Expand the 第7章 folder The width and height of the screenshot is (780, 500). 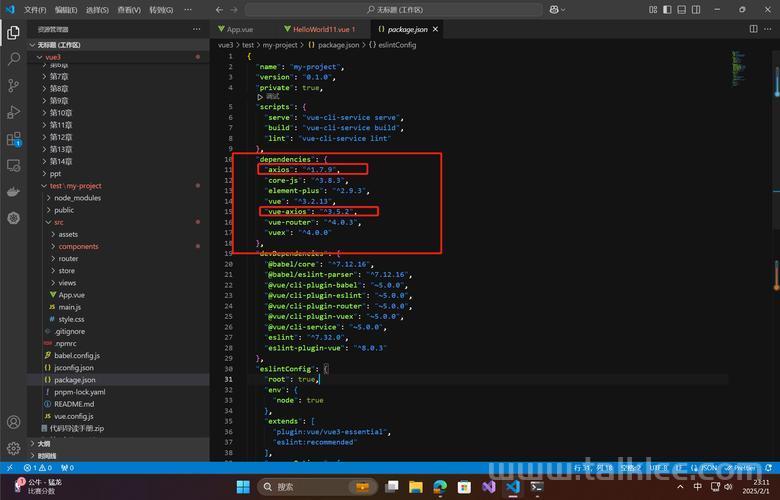pos(44,77)
